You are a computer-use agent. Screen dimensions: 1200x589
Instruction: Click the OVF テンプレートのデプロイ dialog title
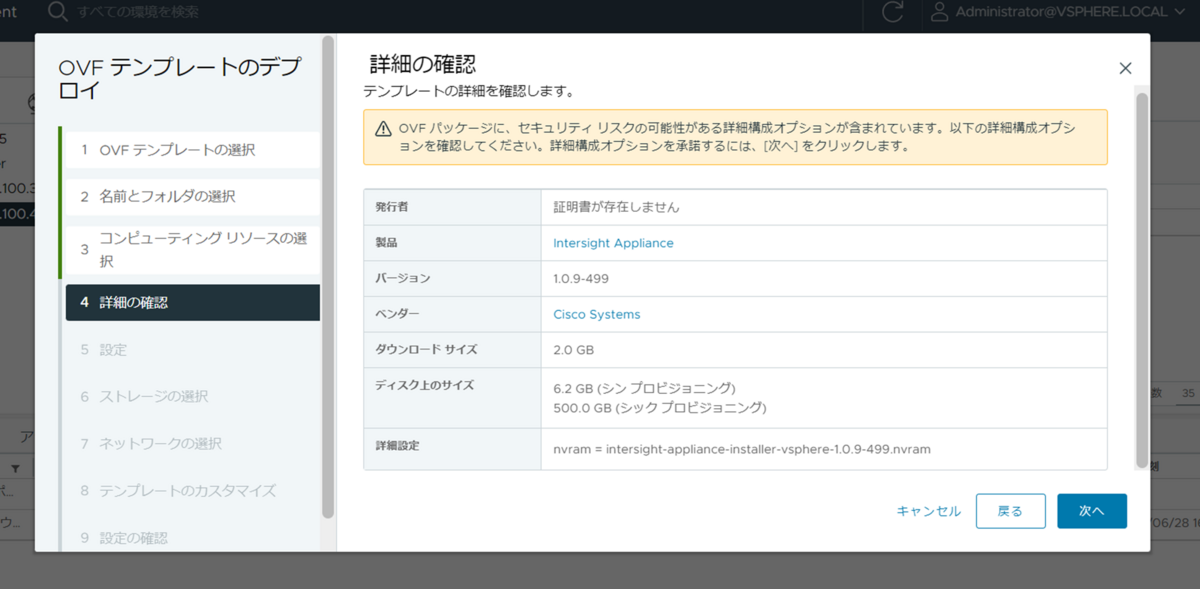click(x=179, y=79)
